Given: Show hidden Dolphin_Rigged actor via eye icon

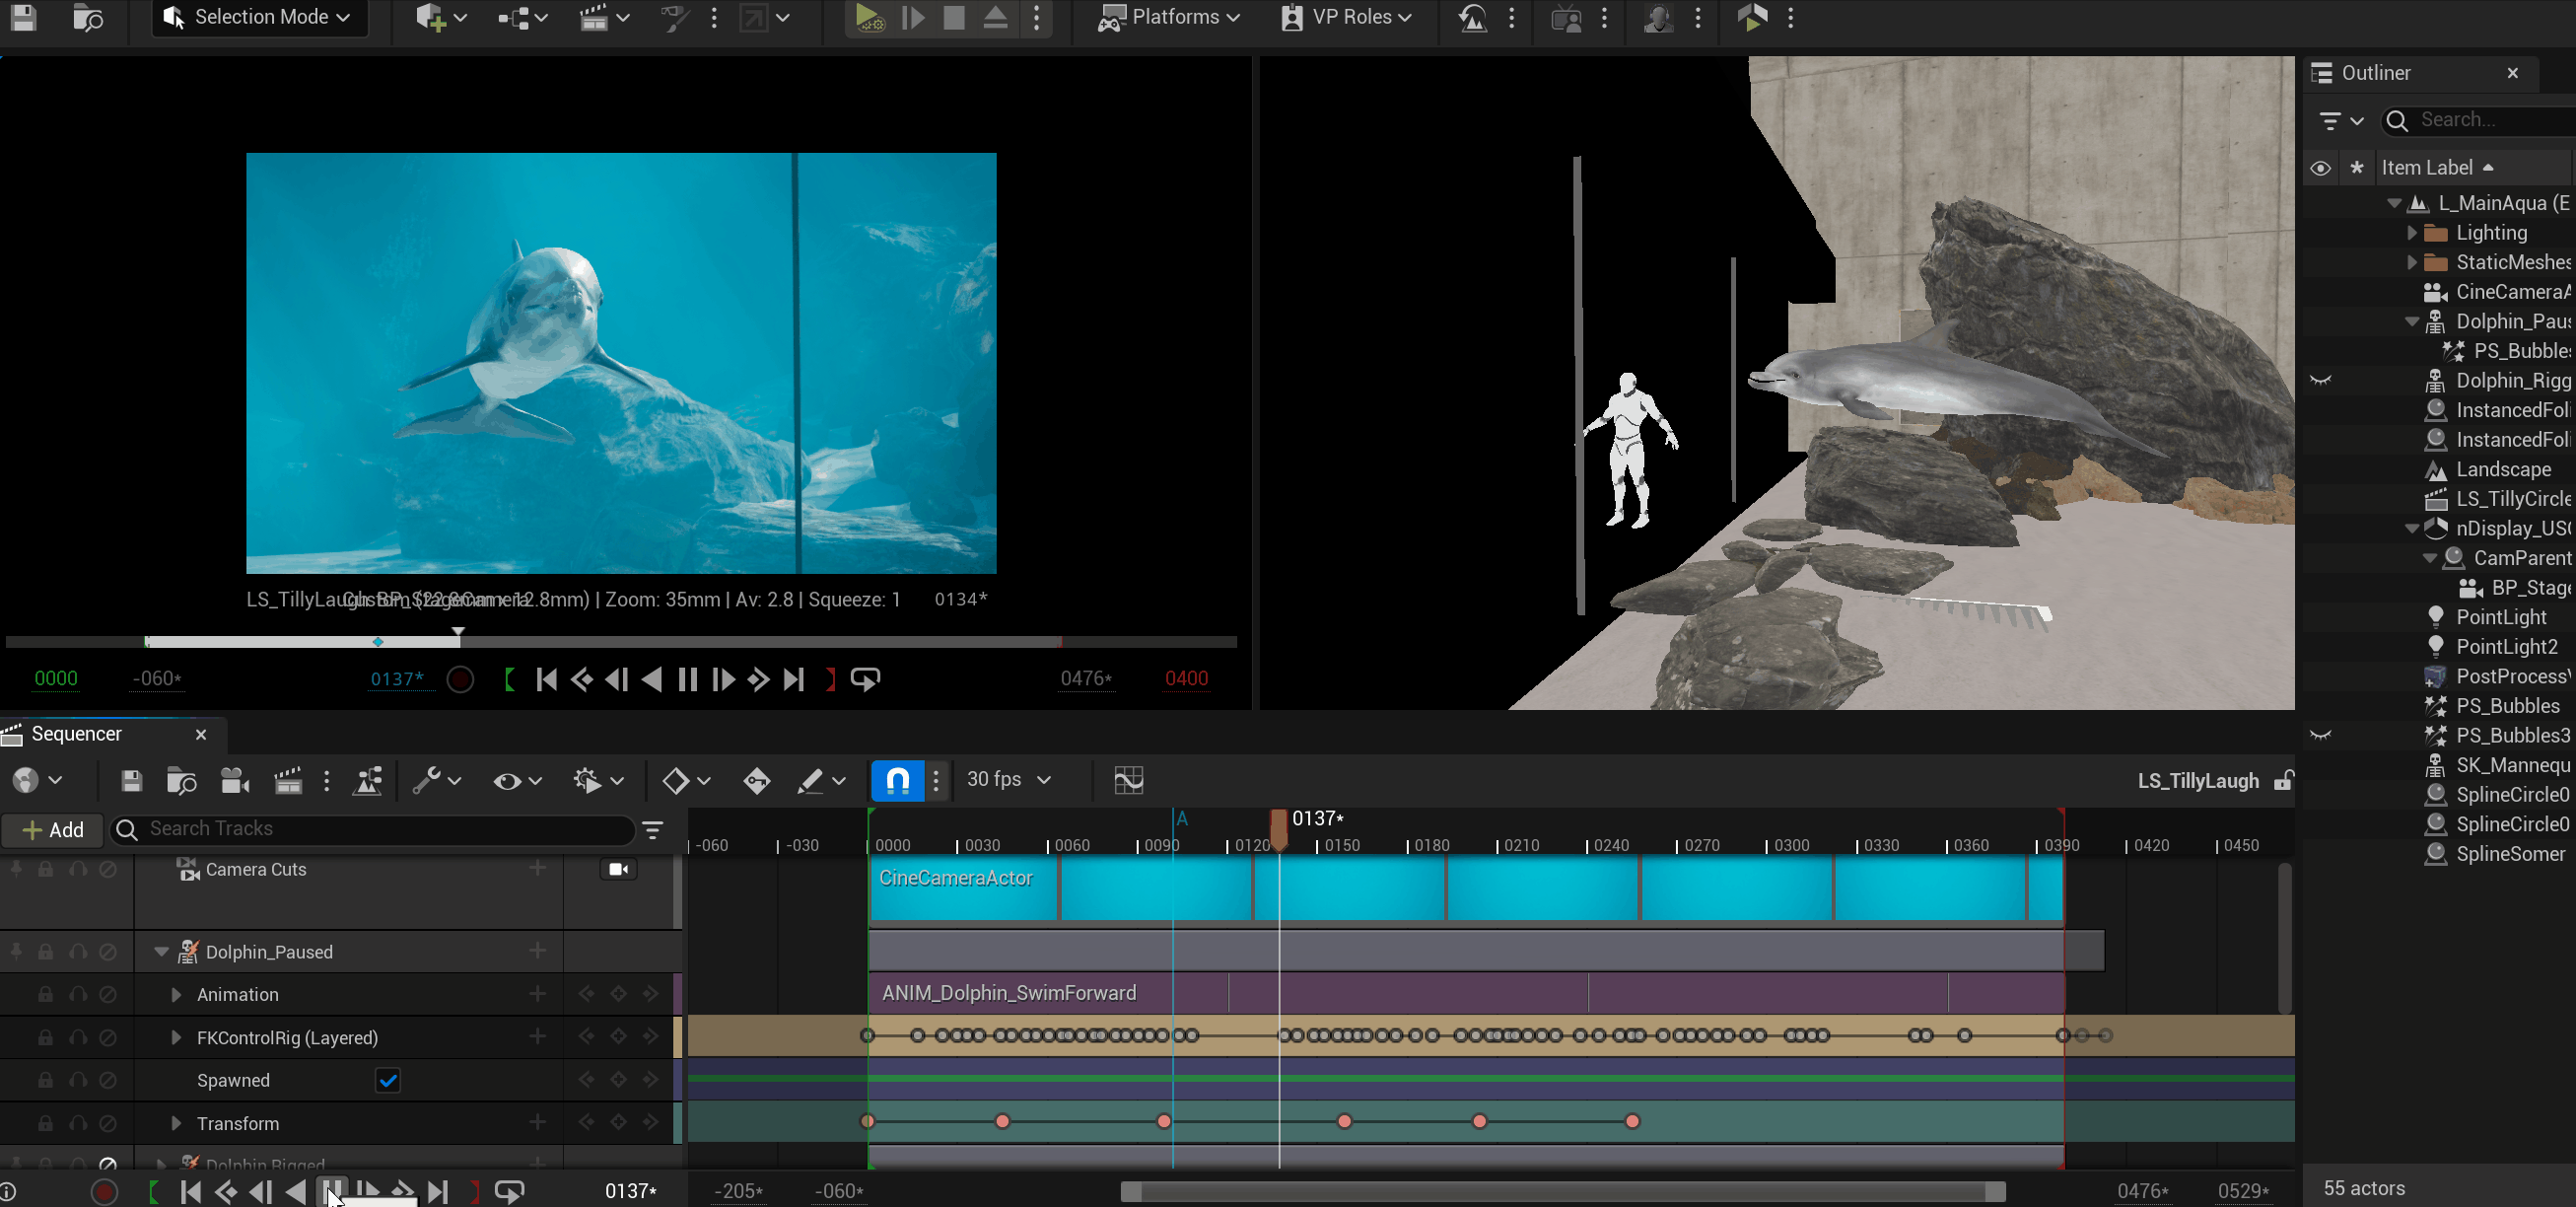Looking at the screenshot, I should click(2320, 381).
